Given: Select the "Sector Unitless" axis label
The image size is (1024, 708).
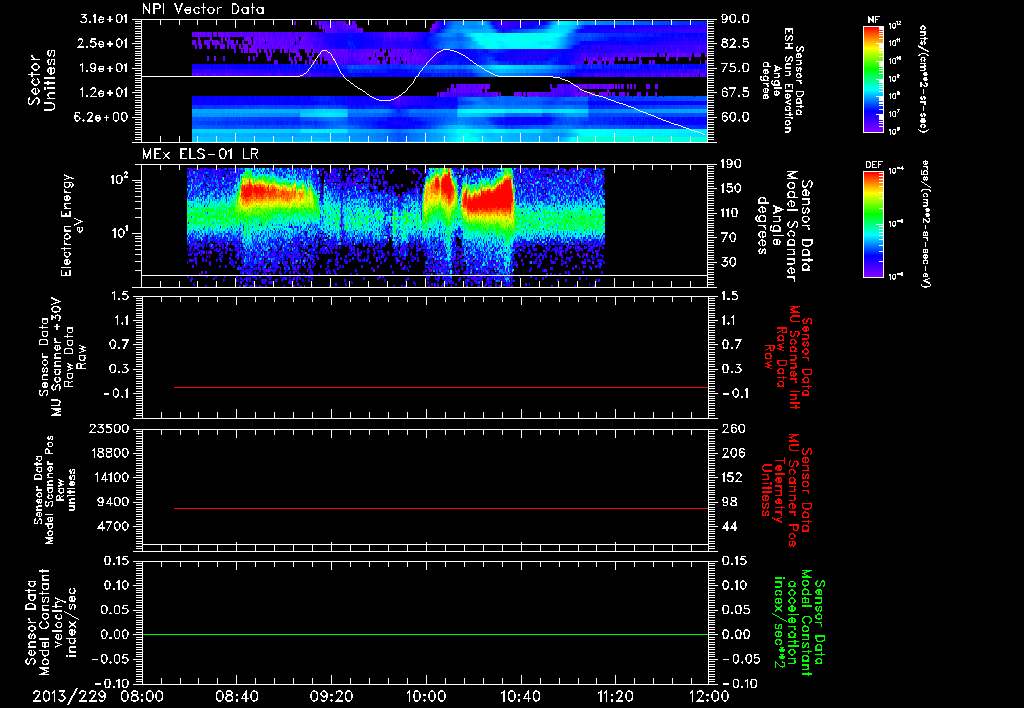Looking at the screenshot, I should 42,80.
